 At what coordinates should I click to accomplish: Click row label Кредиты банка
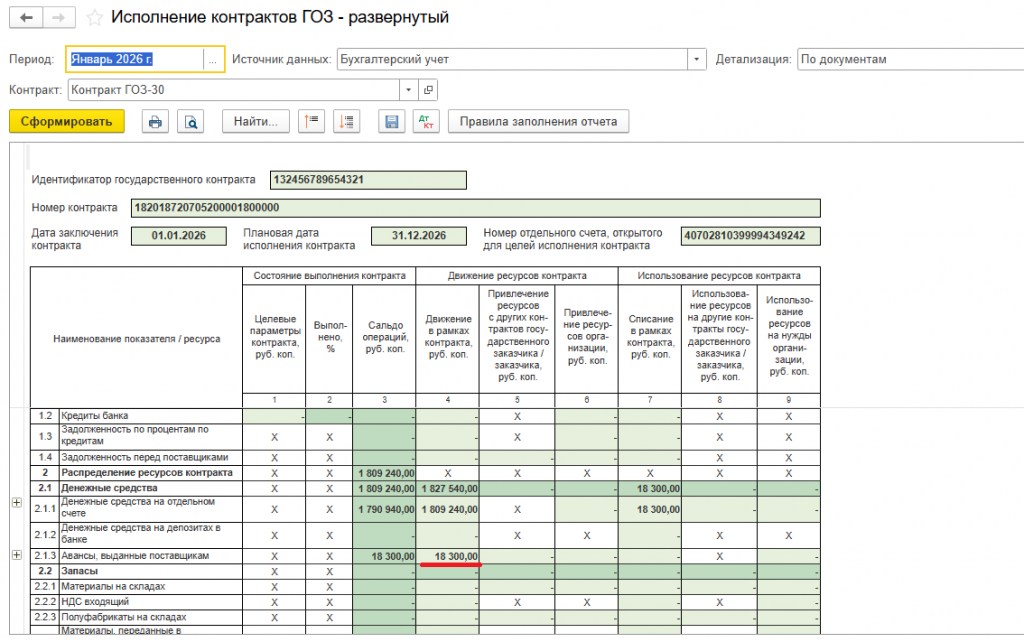95,416
